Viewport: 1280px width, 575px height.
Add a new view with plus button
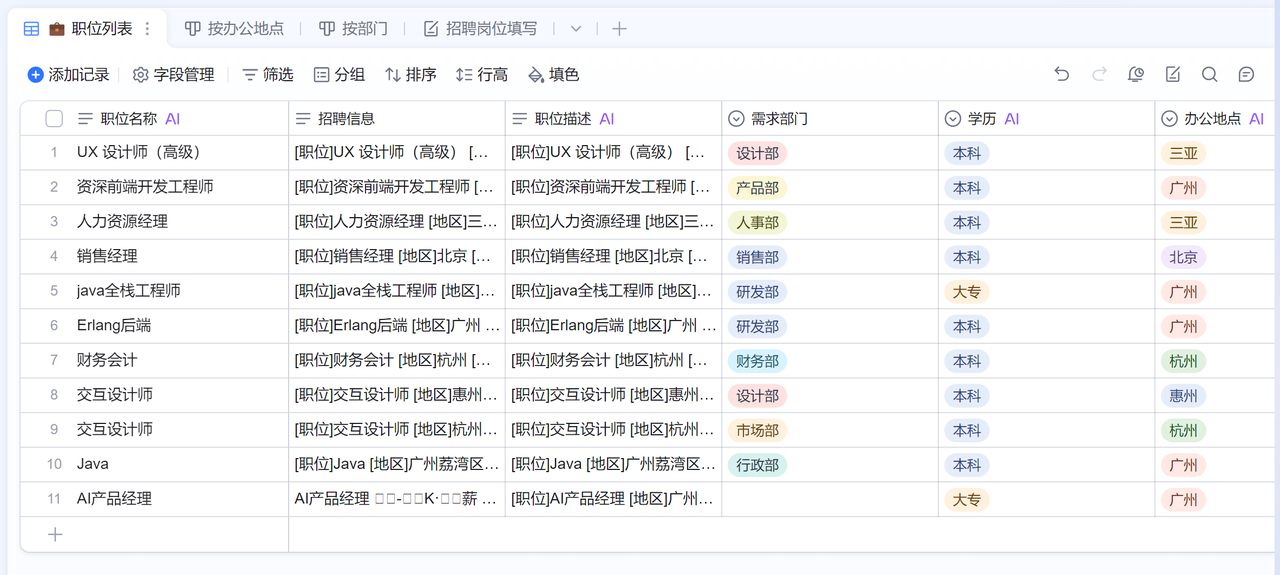tap(619, 29)
